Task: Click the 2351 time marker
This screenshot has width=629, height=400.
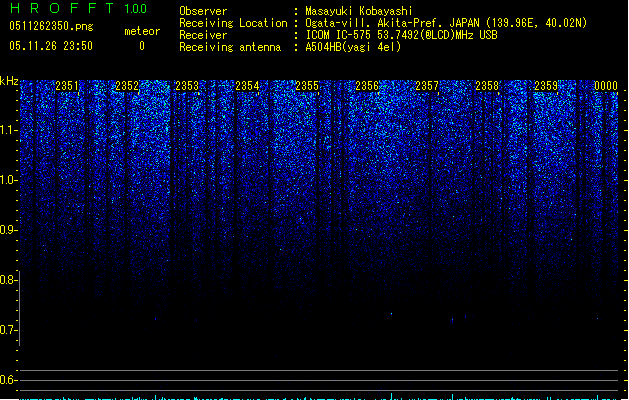Action: pyautogui.click(x=67, y=86)
